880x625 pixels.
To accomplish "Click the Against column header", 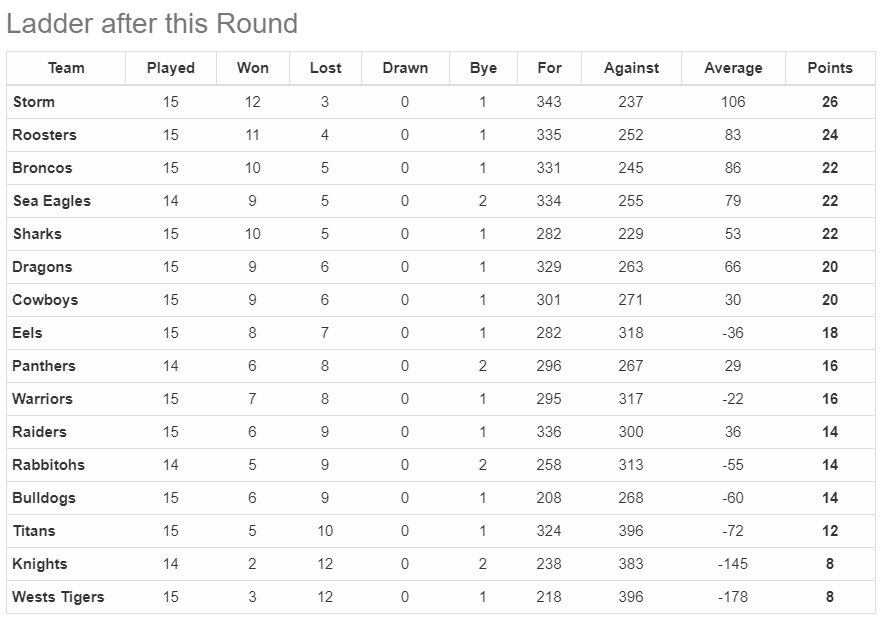I will click(x=631, y=68).
